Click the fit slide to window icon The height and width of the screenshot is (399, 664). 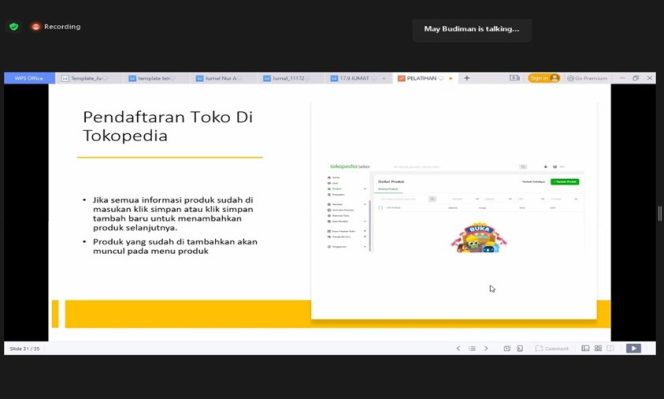[x=506, y=348]
